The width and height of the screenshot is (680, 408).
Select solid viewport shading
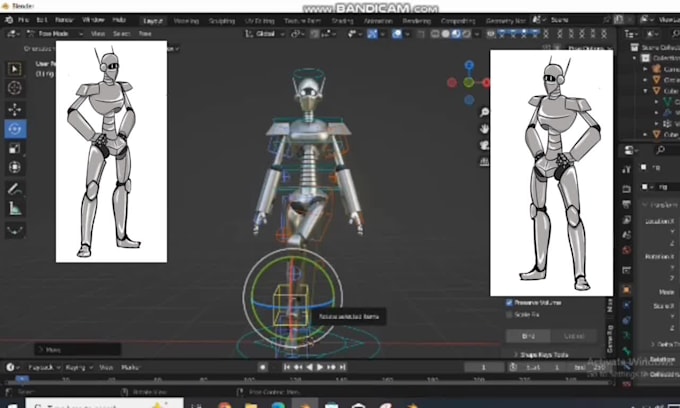445,34
